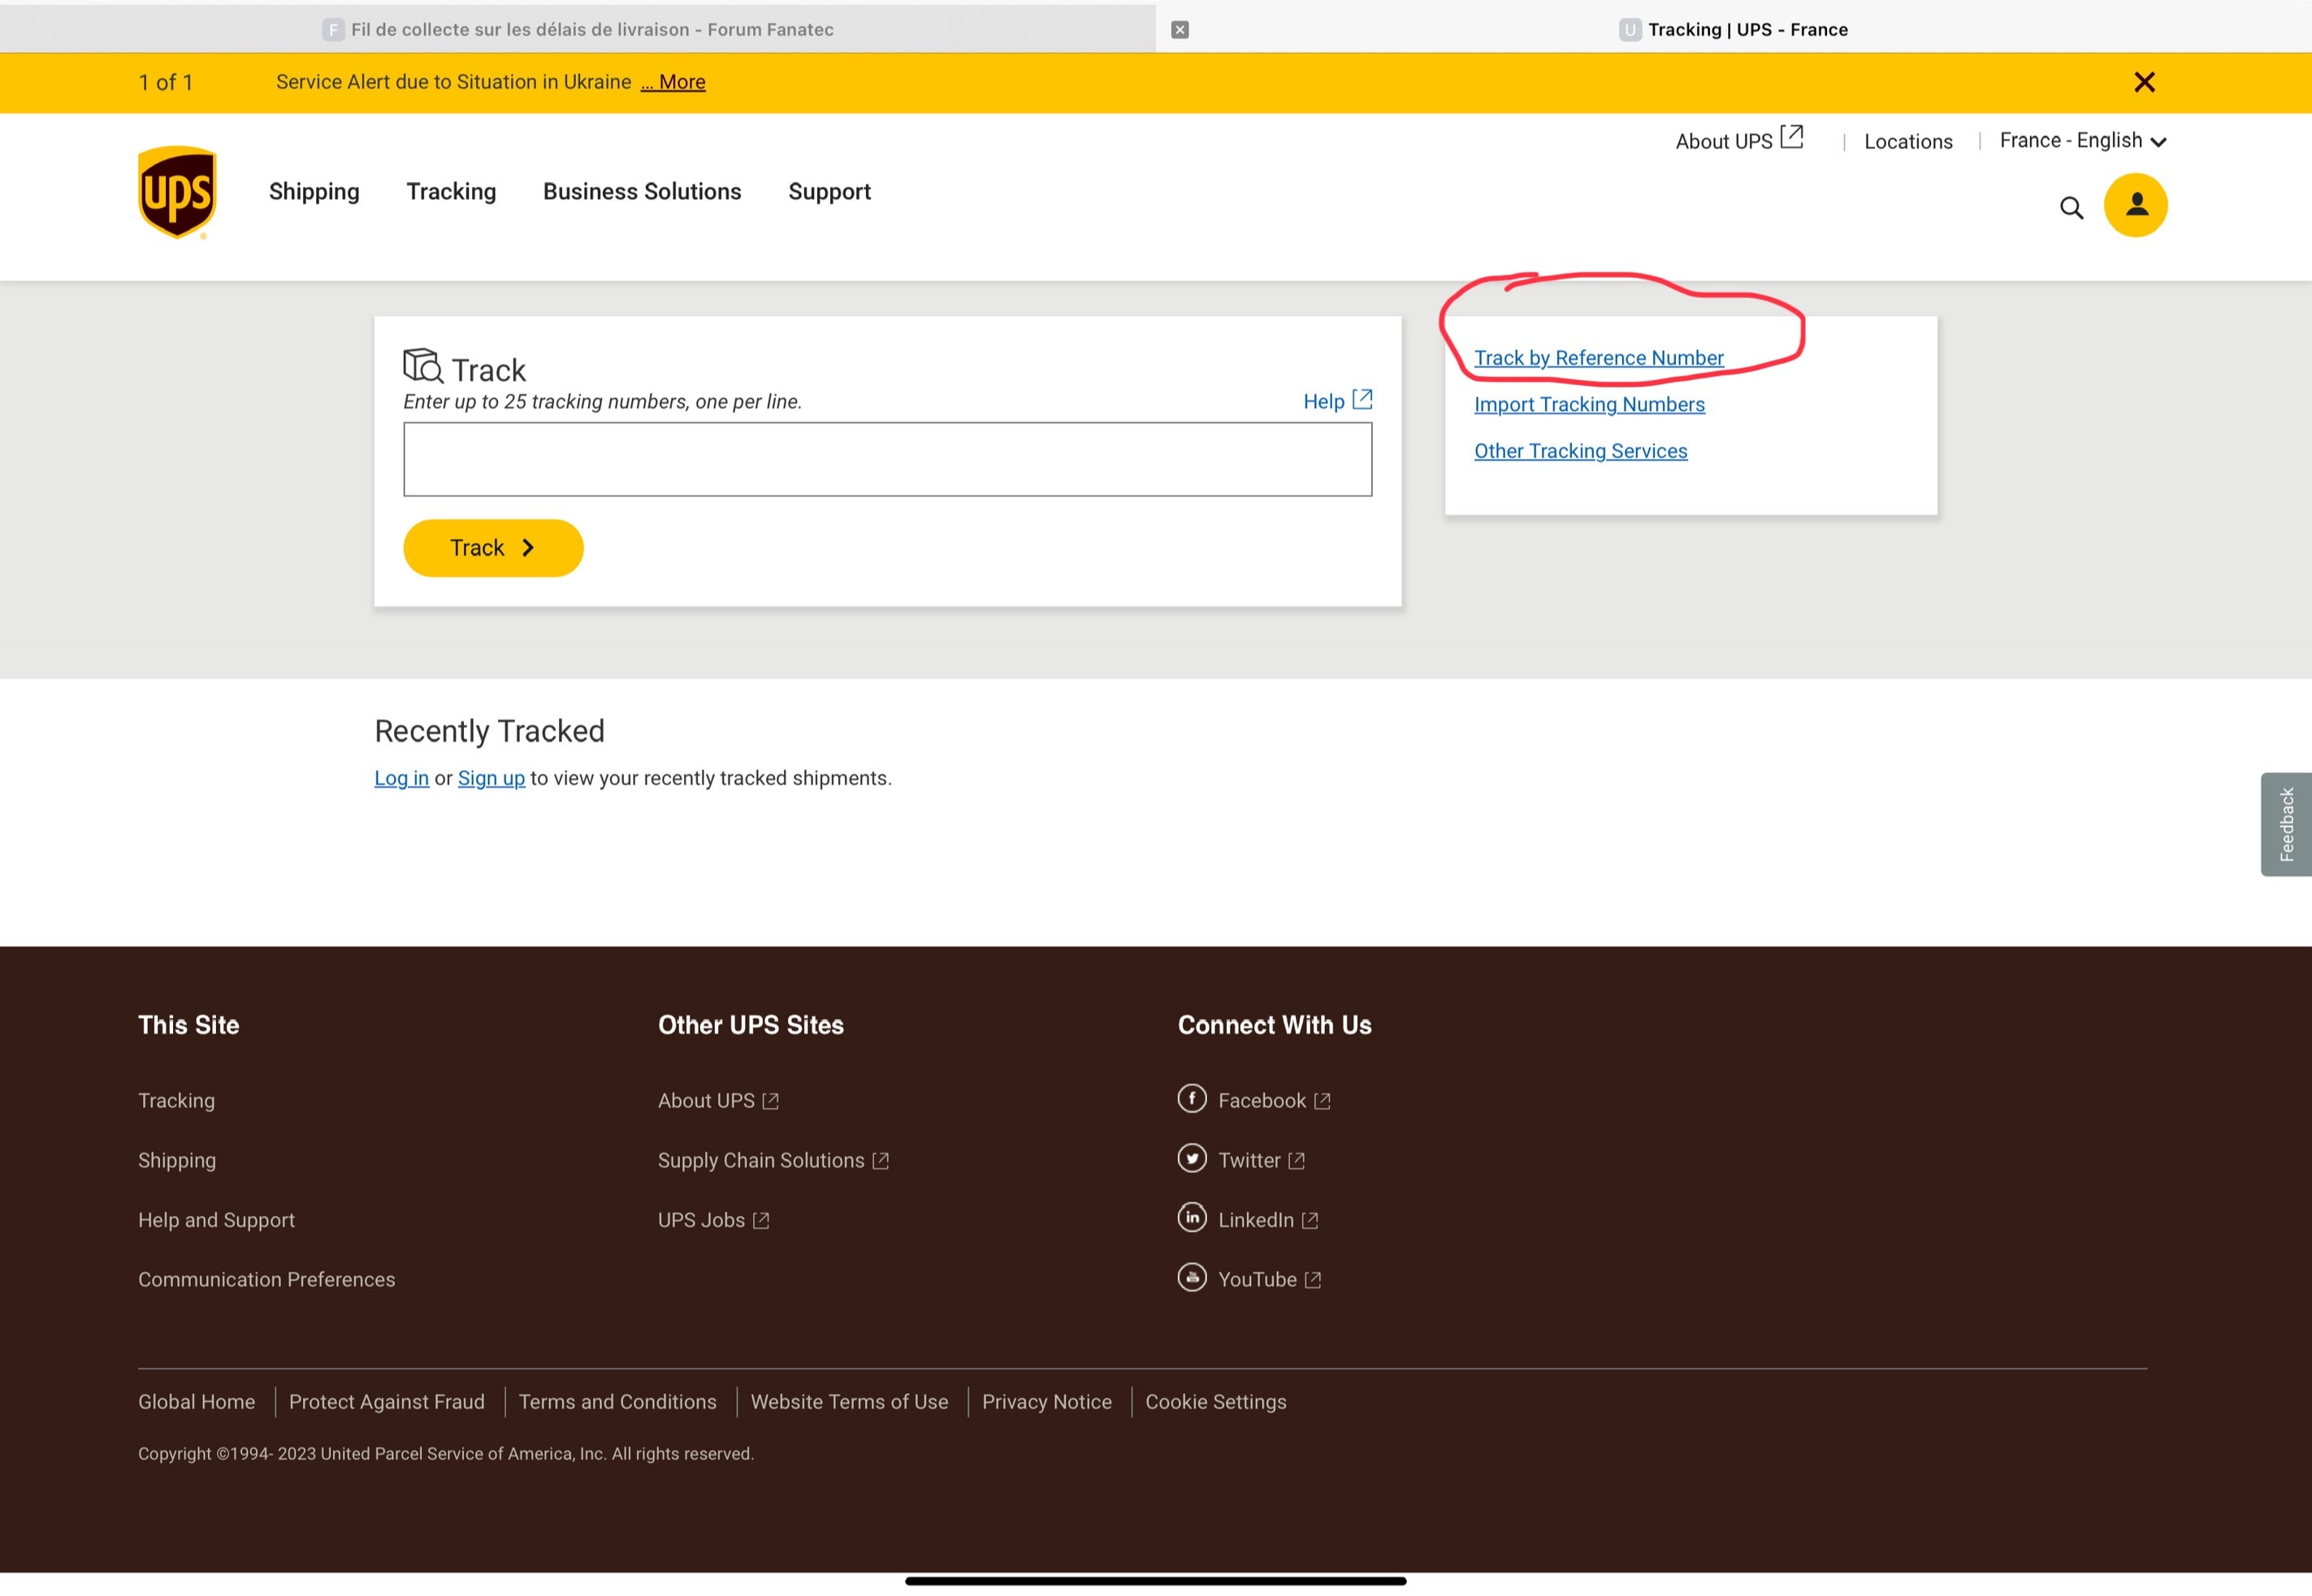
Task: Open Website Terms of Use link
Action: pyautogui.click(x=849, y=1401)
